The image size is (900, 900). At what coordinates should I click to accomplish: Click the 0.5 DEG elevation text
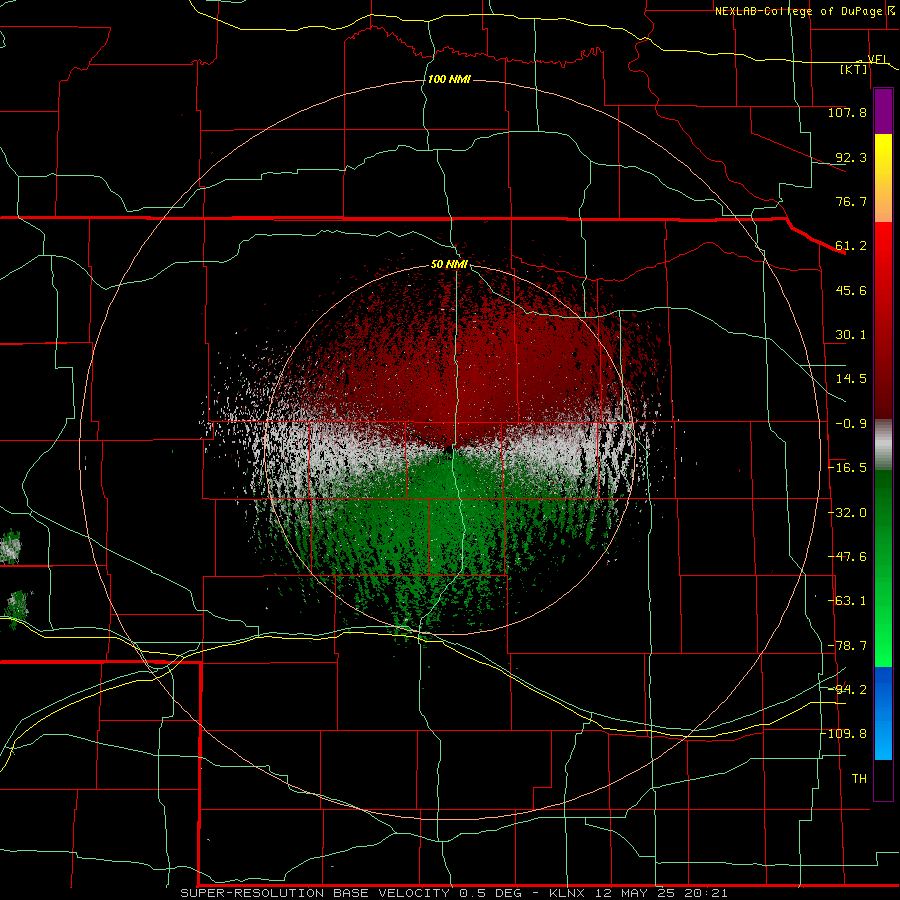click(x=491, y=893)
